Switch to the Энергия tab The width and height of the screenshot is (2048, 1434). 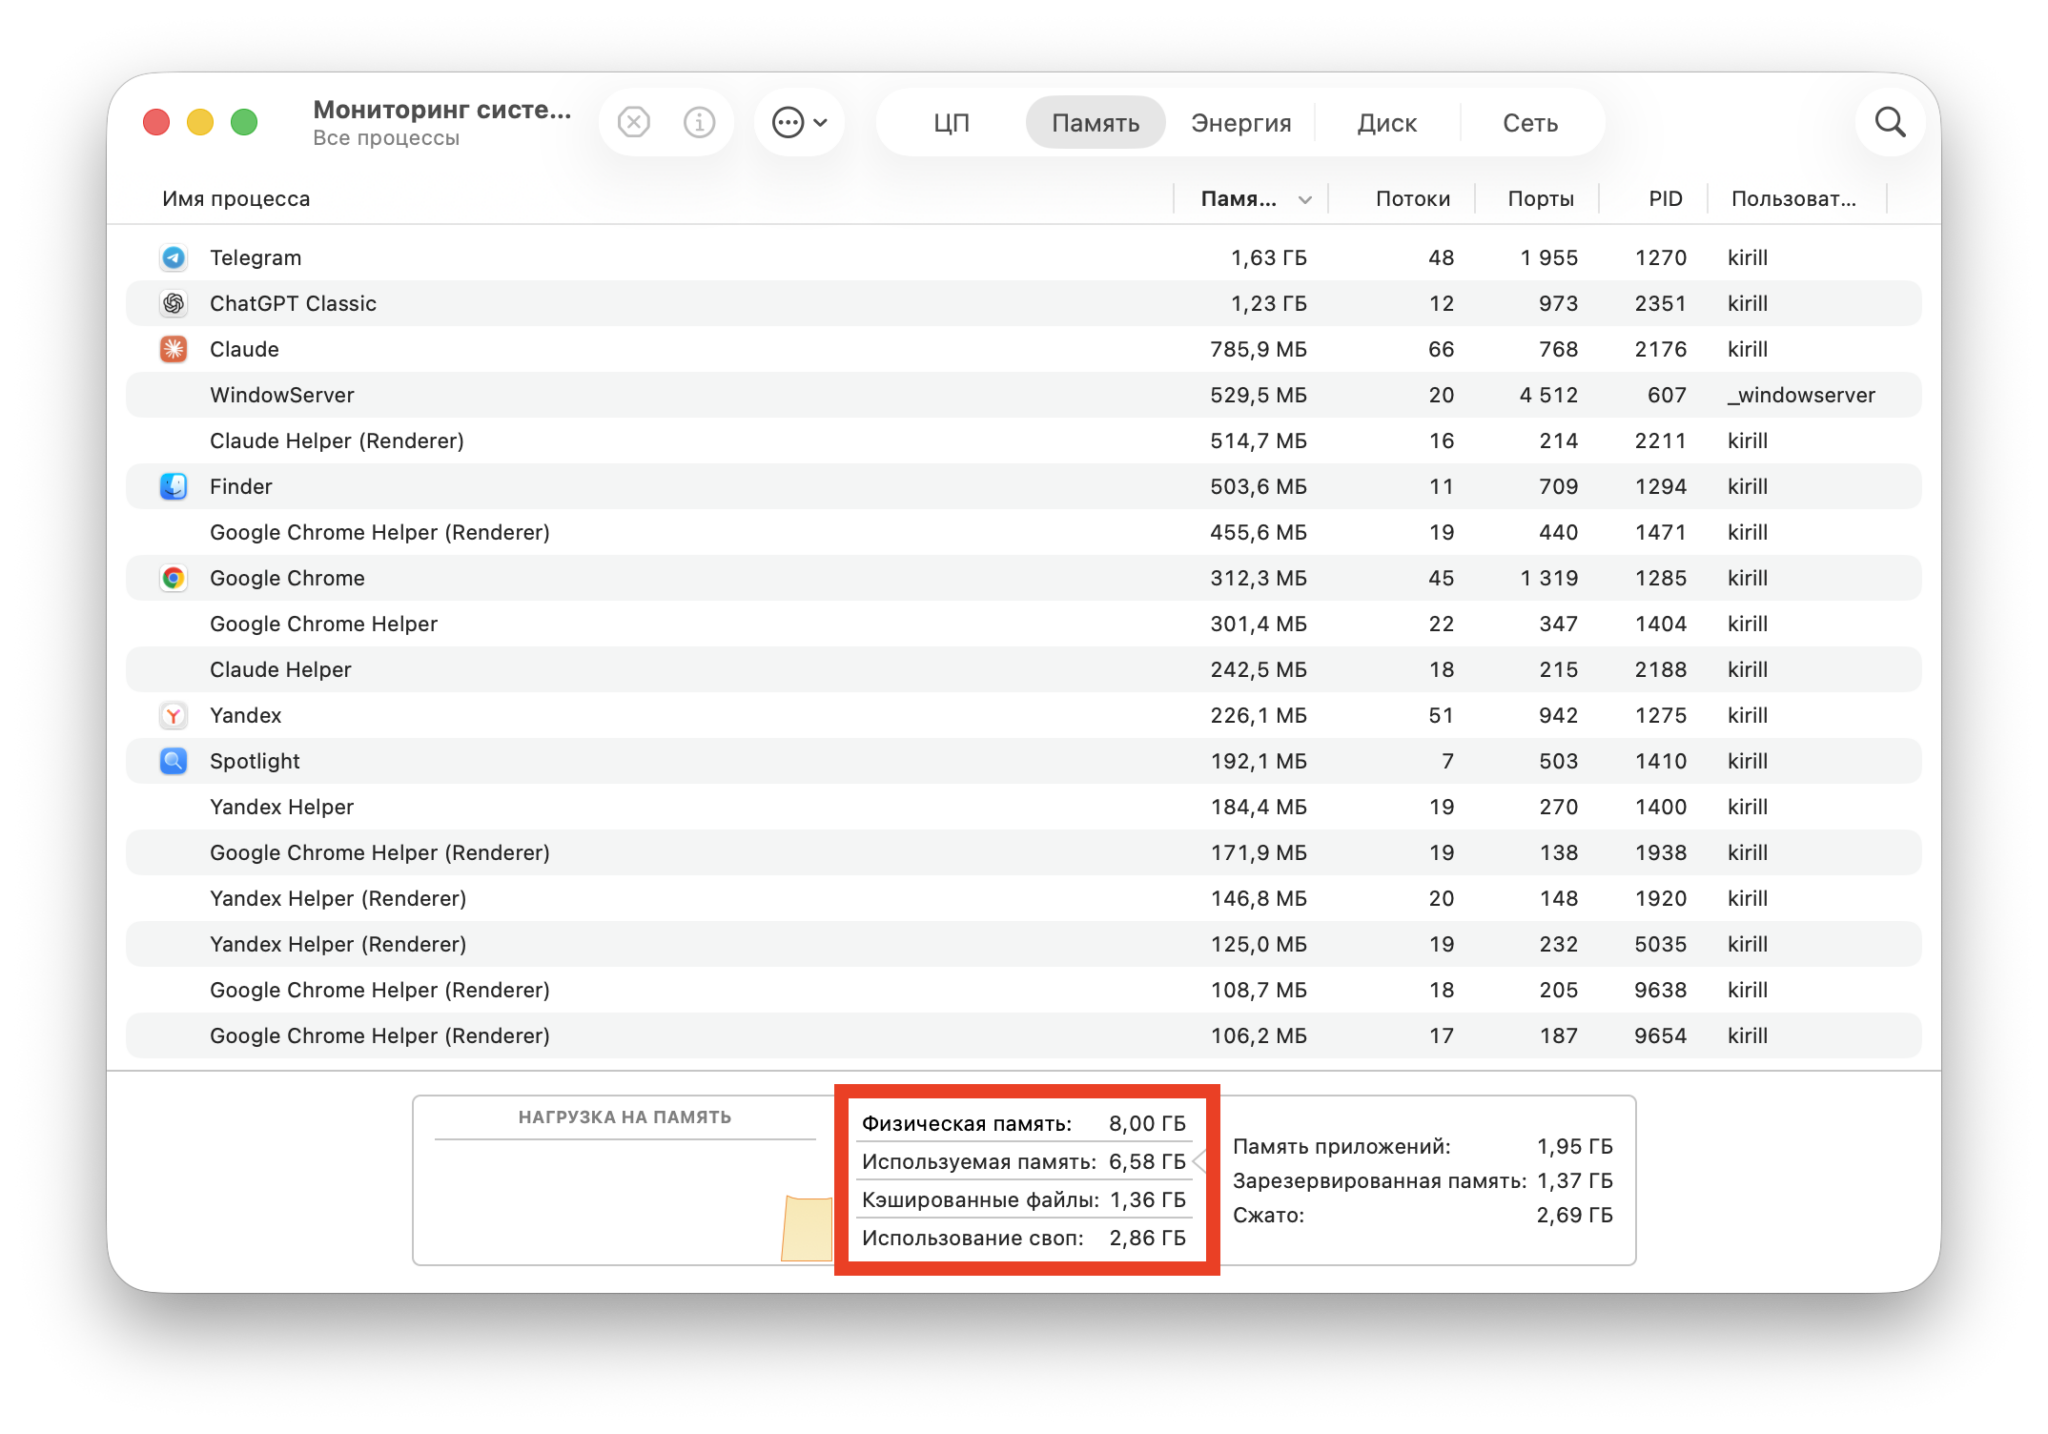click(x=1241, y=123)
